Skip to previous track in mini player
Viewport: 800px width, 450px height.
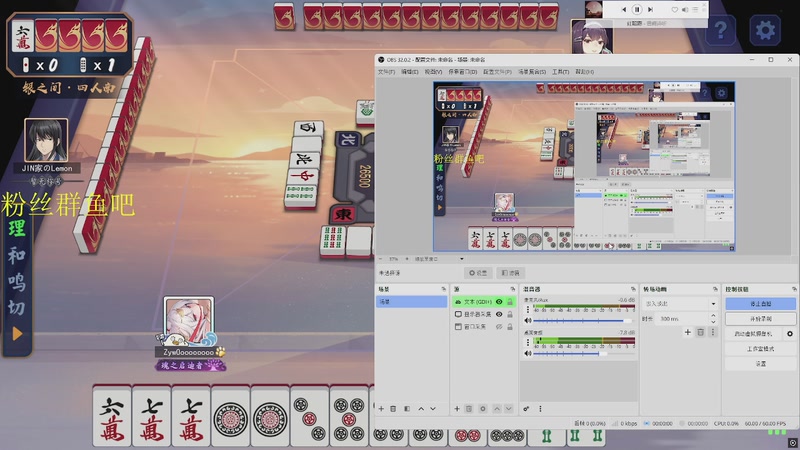click(623, 9)
